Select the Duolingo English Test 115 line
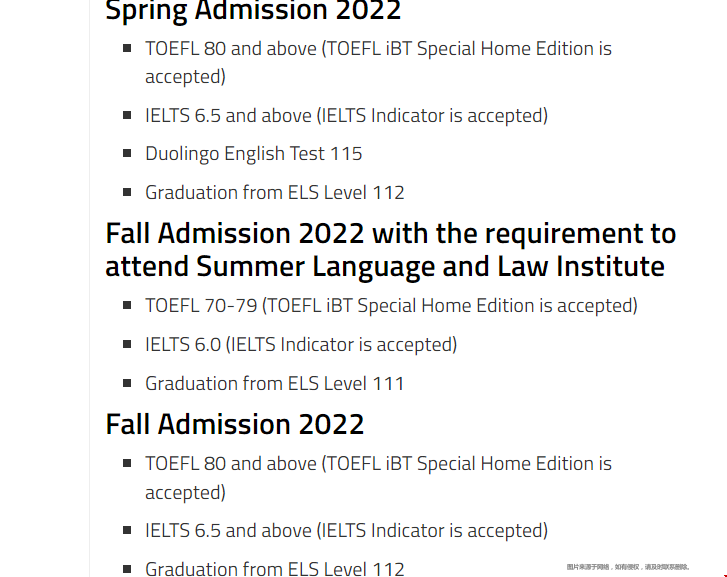Screen dimensions: 727x577 (254, 154)
